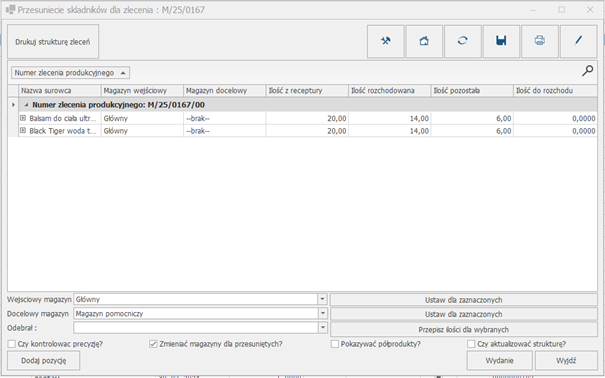The height and width of the screenshot is (378, 605).
Task: Click Ilość rozchodowana 14,00 in Black Tiger row
Action: pyautogui.click(x=390, y=131)
